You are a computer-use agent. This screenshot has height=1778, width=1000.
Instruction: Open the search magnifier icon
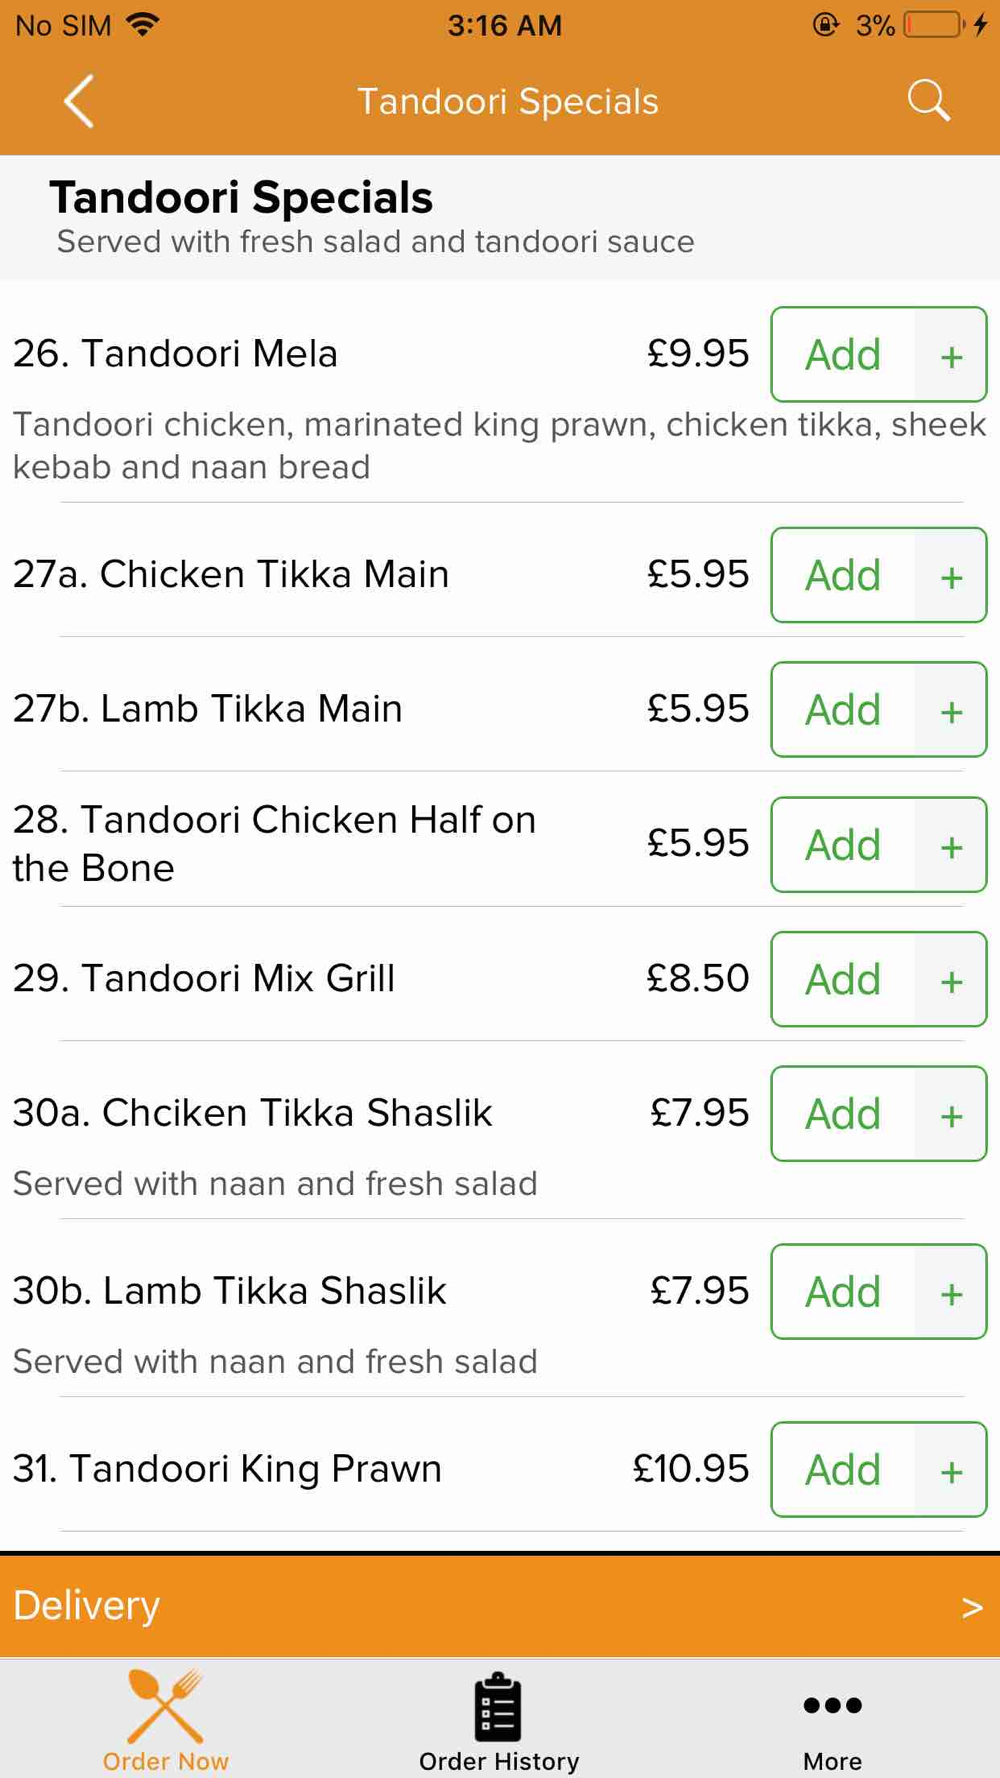click(x=928, y=101)
